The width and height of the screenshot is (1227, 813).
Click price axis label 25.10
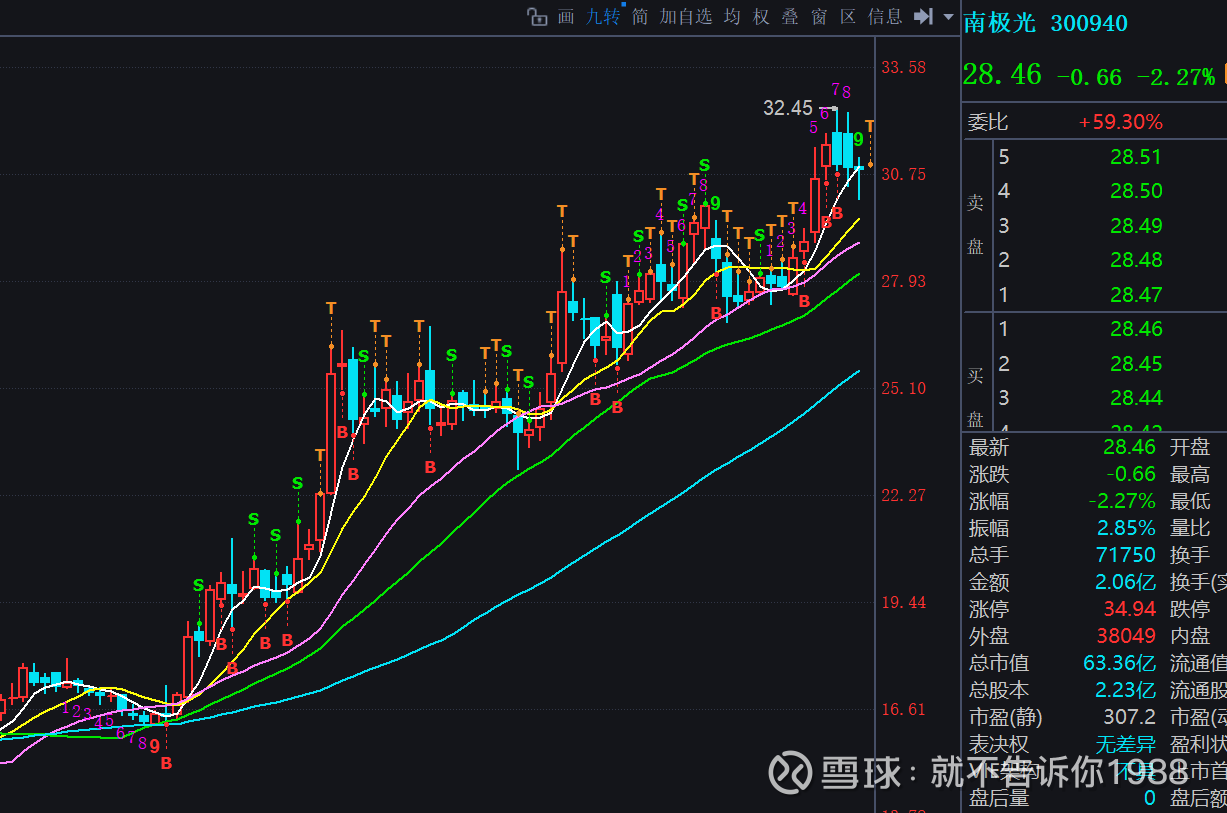(x=903, y=388)
